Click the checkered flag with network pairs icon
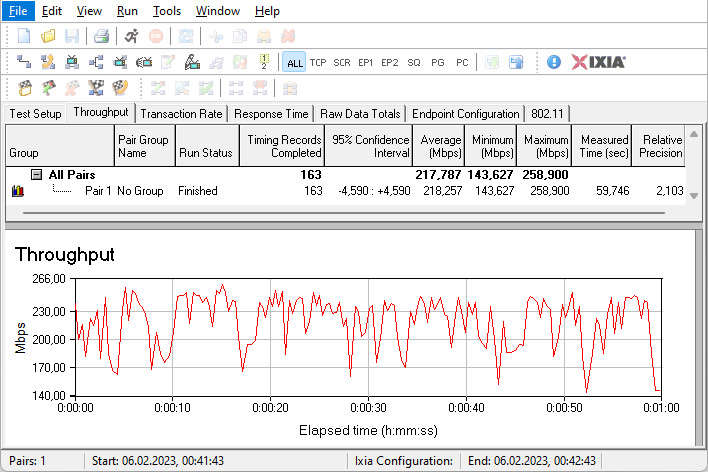708x472 pixels. pyautogui.click(x=96, y=88)
